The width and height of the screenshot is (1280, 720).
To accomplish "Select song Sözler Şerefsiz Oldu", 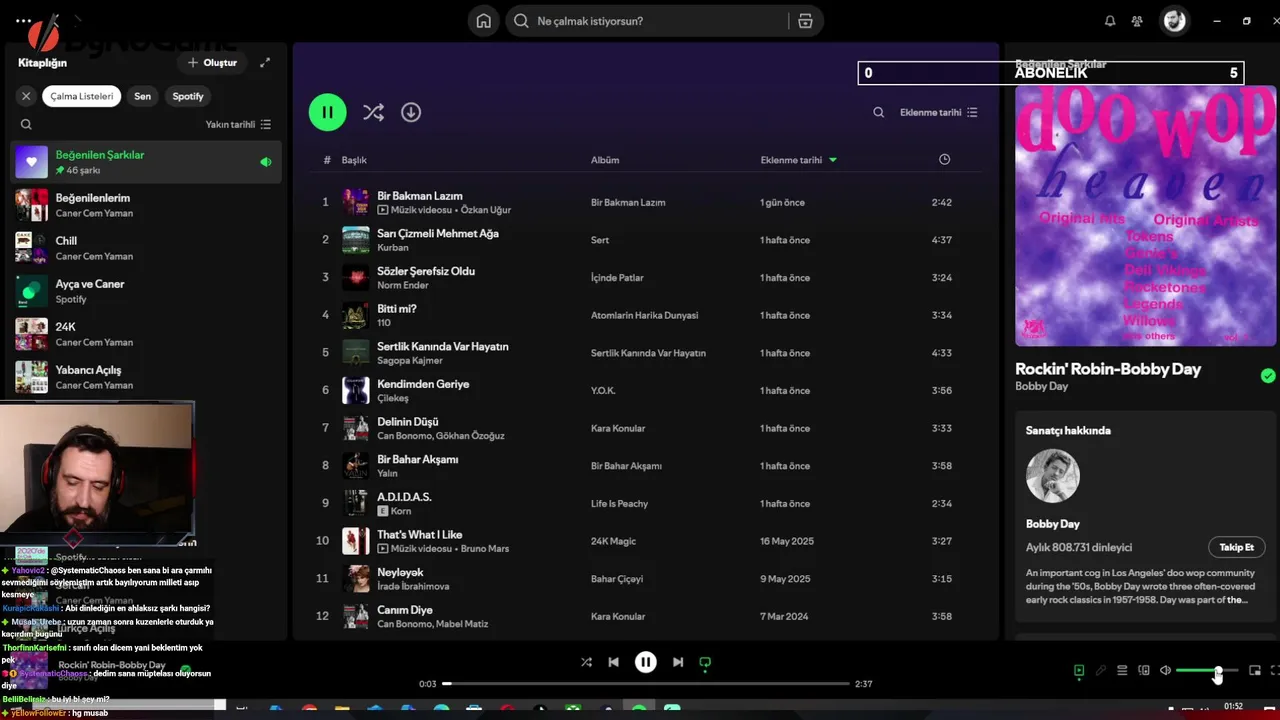I will click(645, 277).
